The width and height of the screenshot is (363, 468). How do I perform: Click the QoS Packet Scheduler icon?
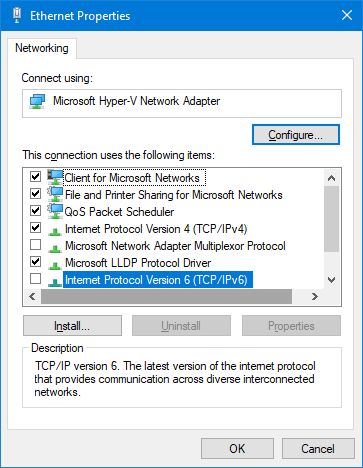pos(55,211)
